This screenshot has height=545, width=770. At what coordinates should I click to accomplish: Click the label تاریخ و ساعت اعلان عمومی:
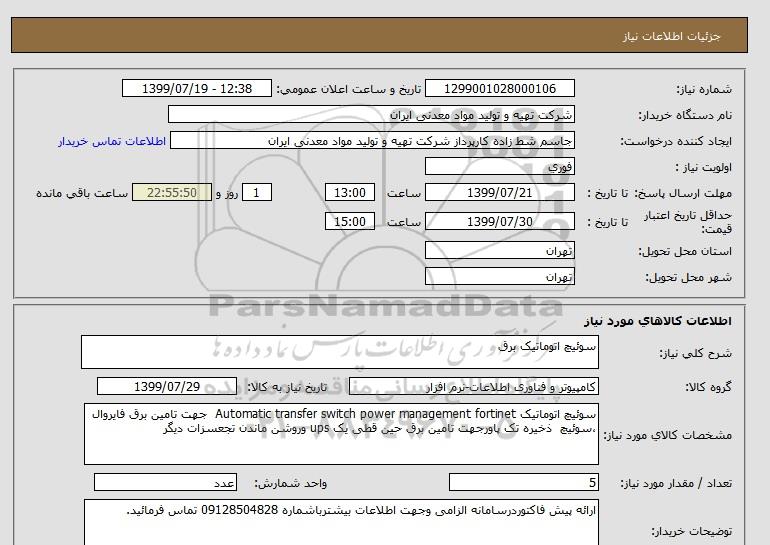tap(349, 89)
